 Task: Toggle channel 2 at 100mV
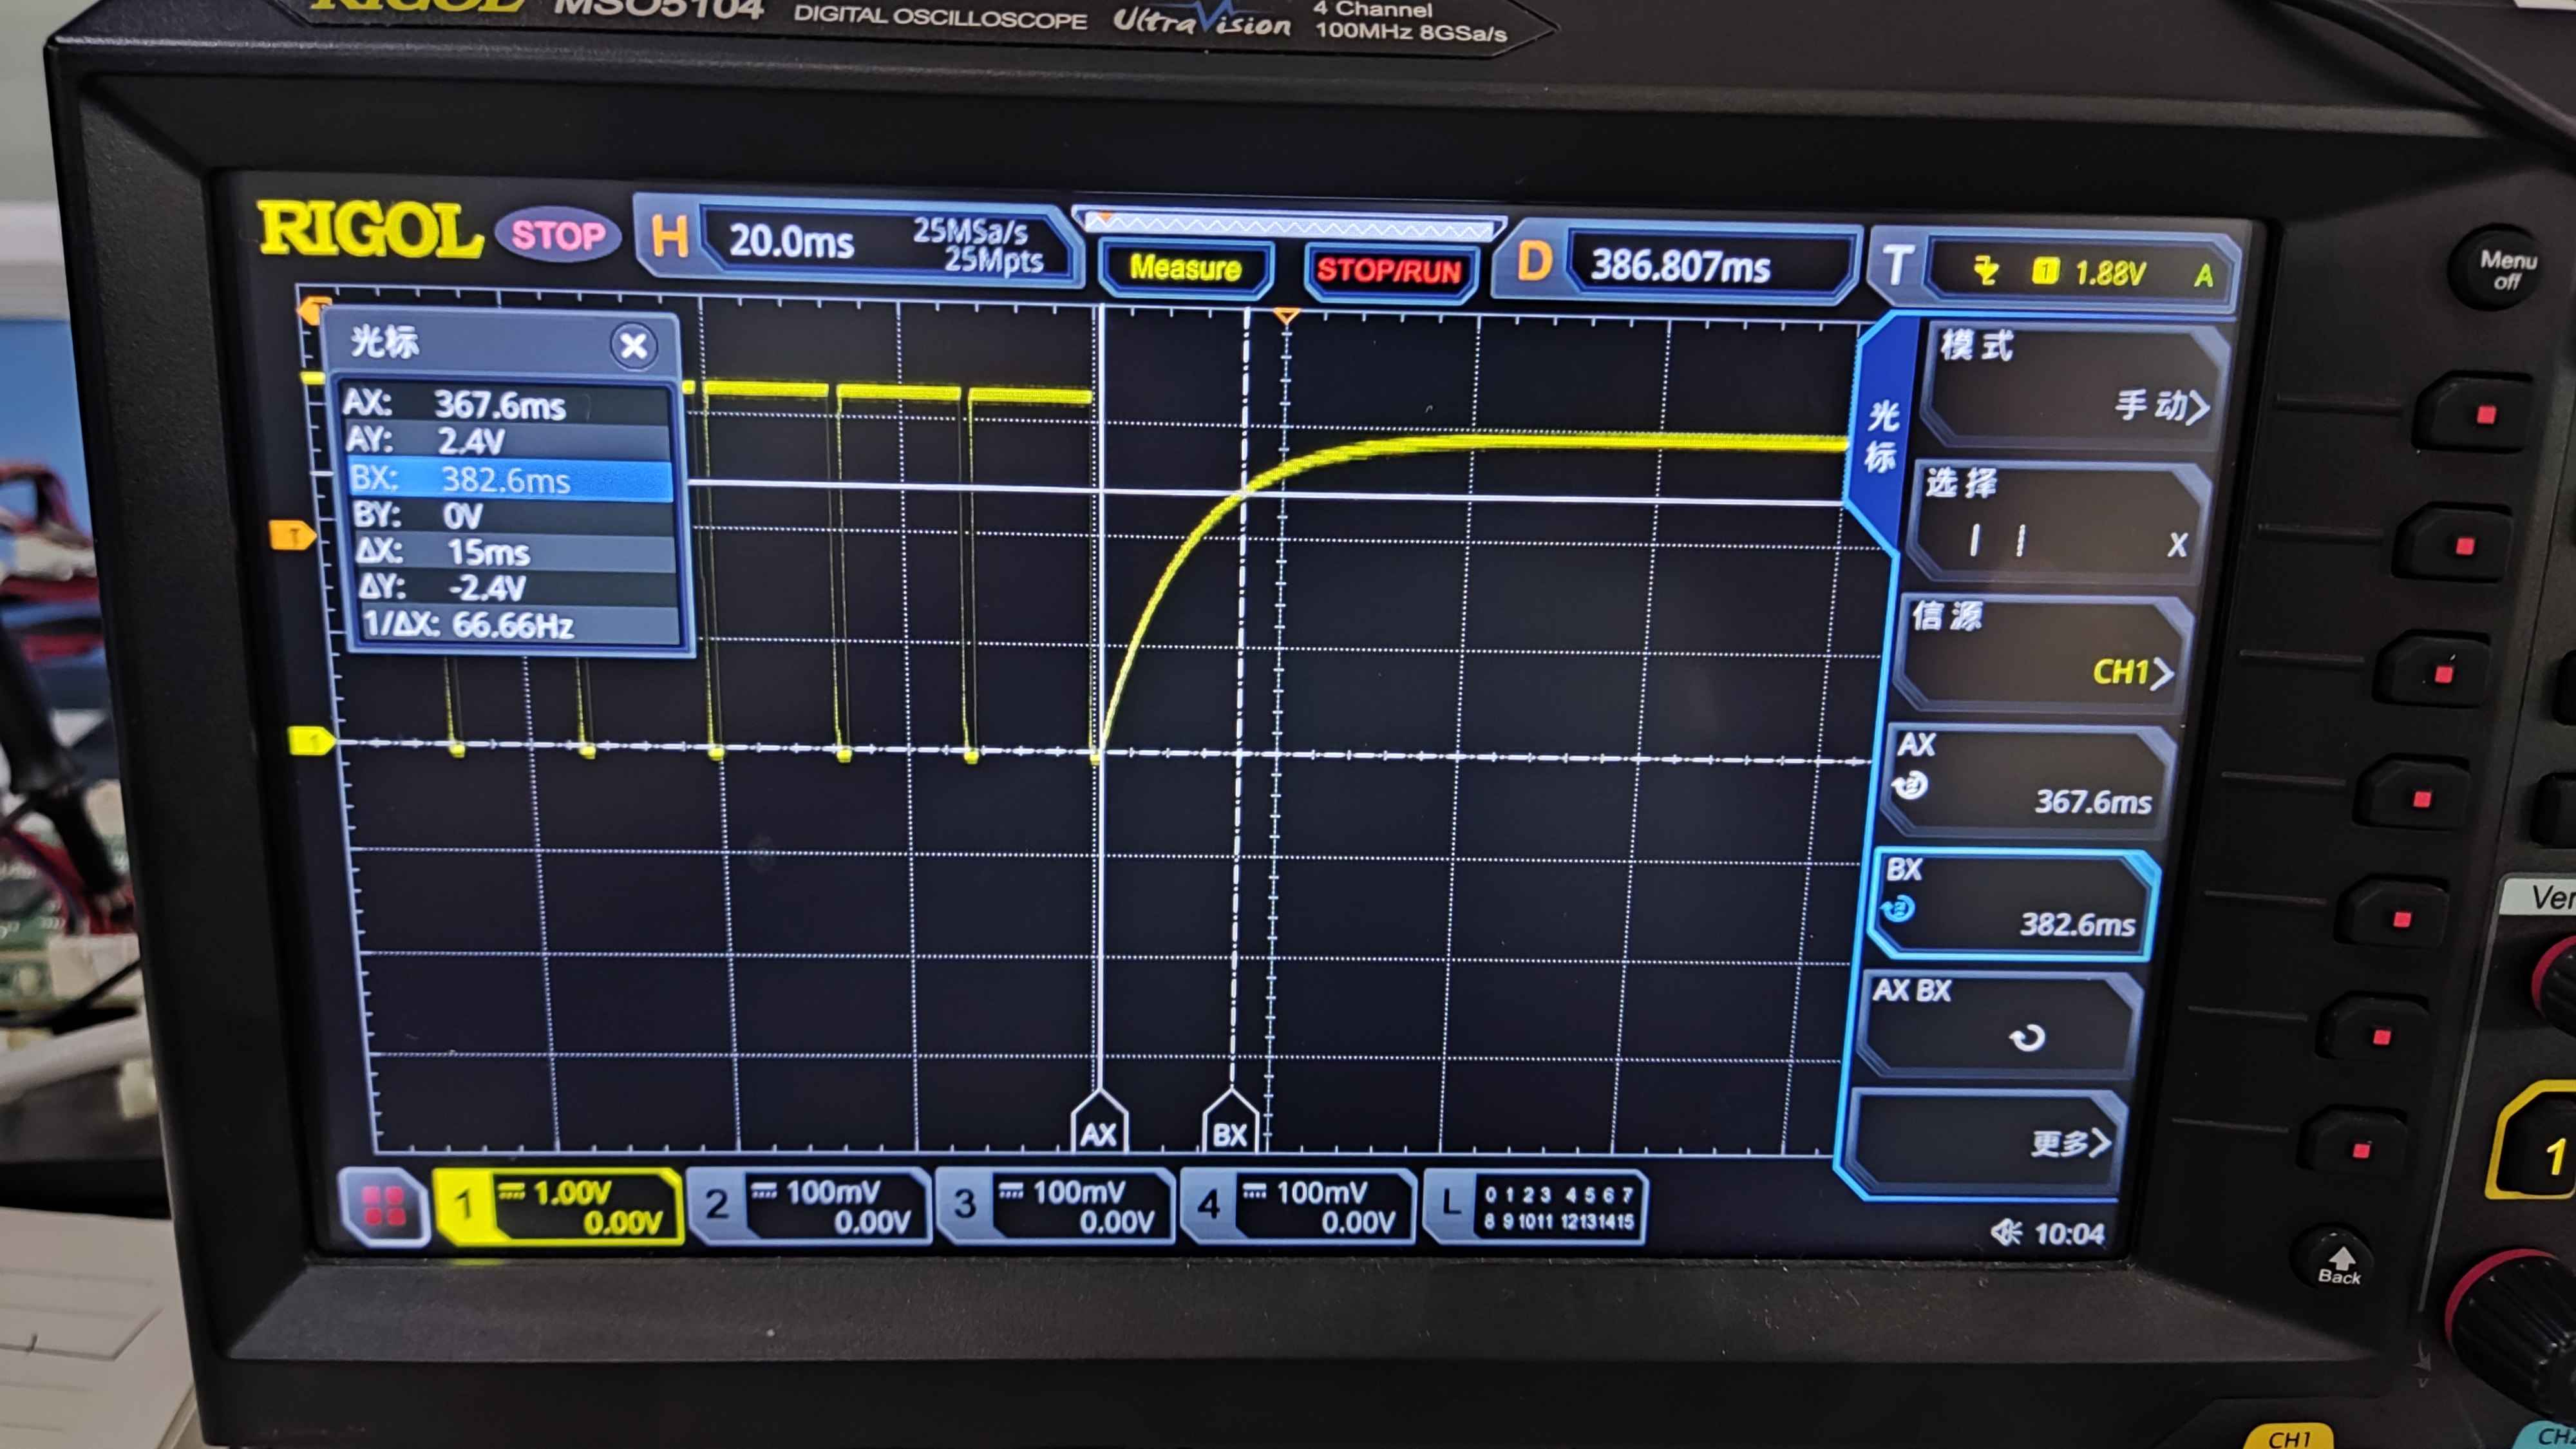tap(810, 1206)
